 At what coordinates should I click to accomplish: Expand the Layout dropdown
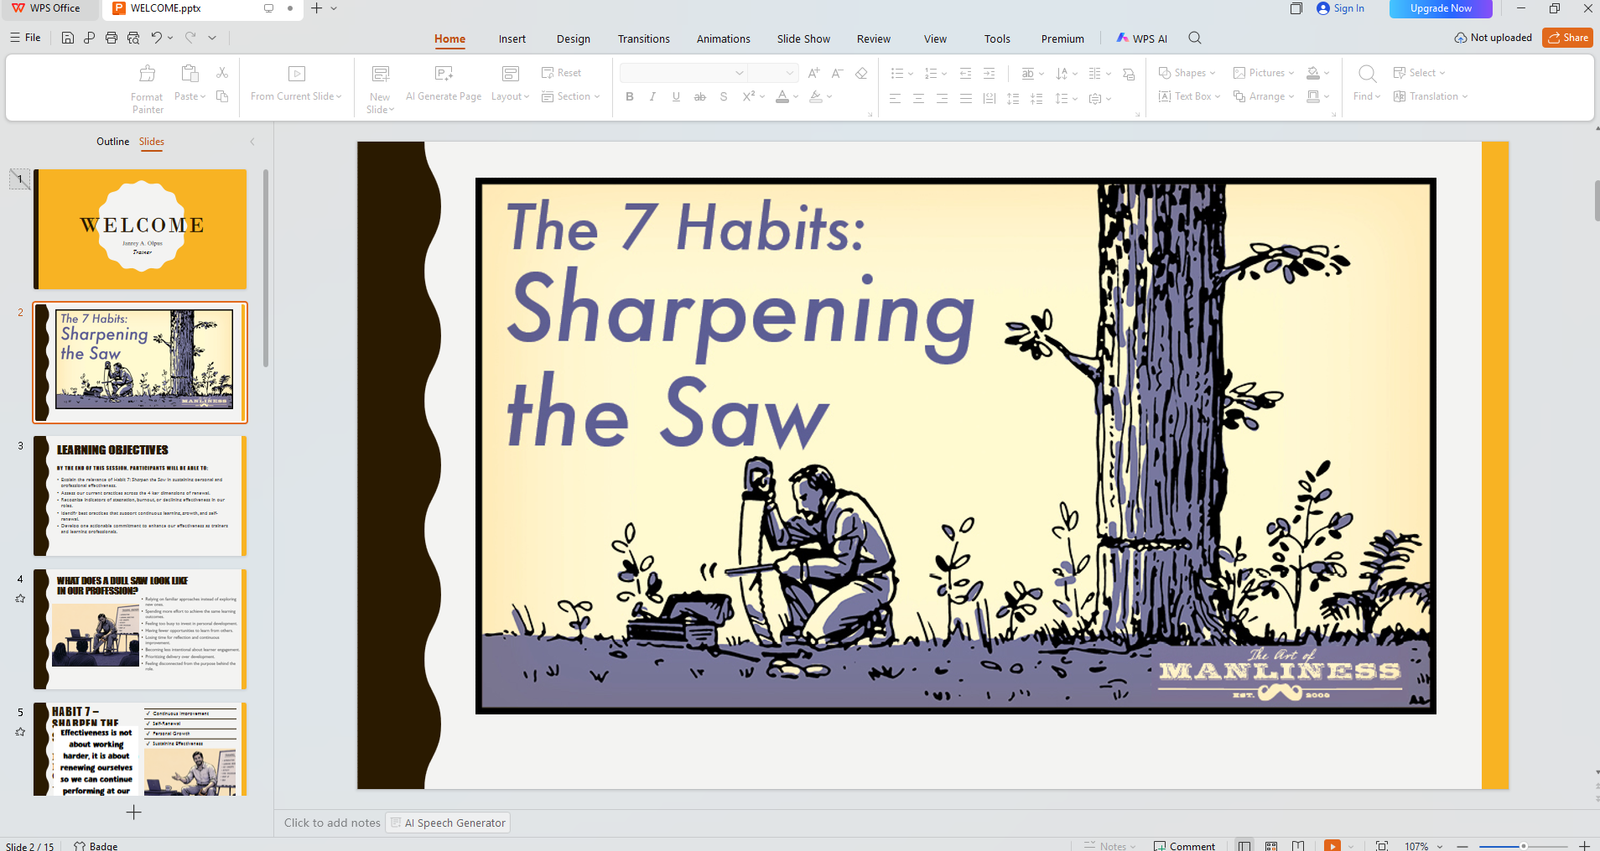point(510,96)
